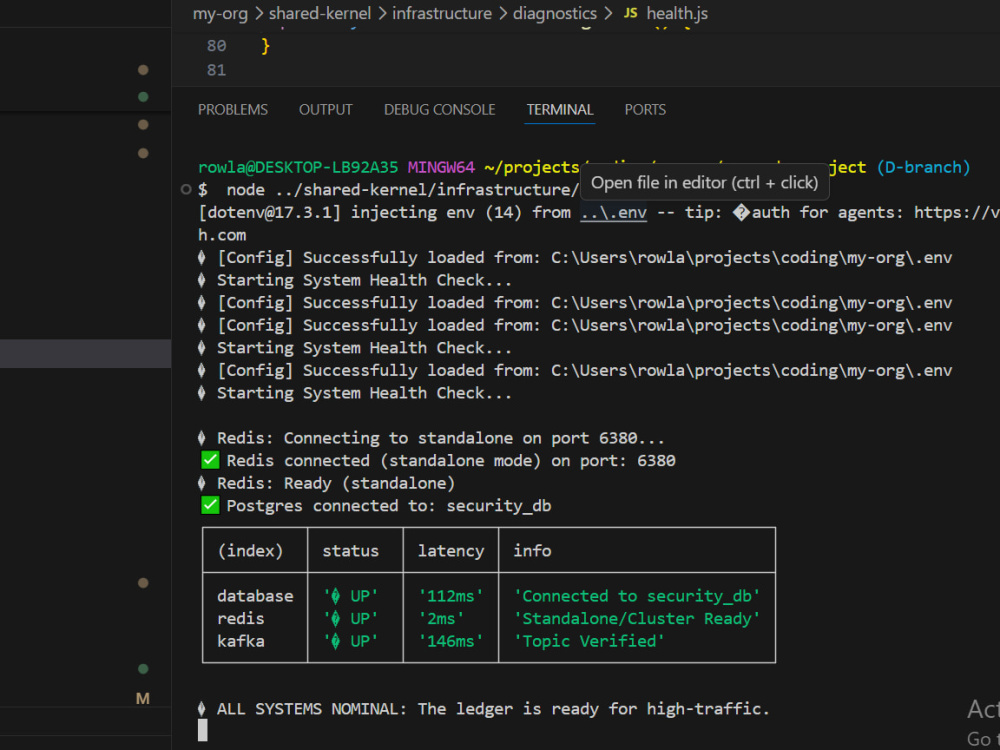Screen dimensions: 1000x750
Task: Open the OUTPUT panel tab
Action: pos(325,110)
